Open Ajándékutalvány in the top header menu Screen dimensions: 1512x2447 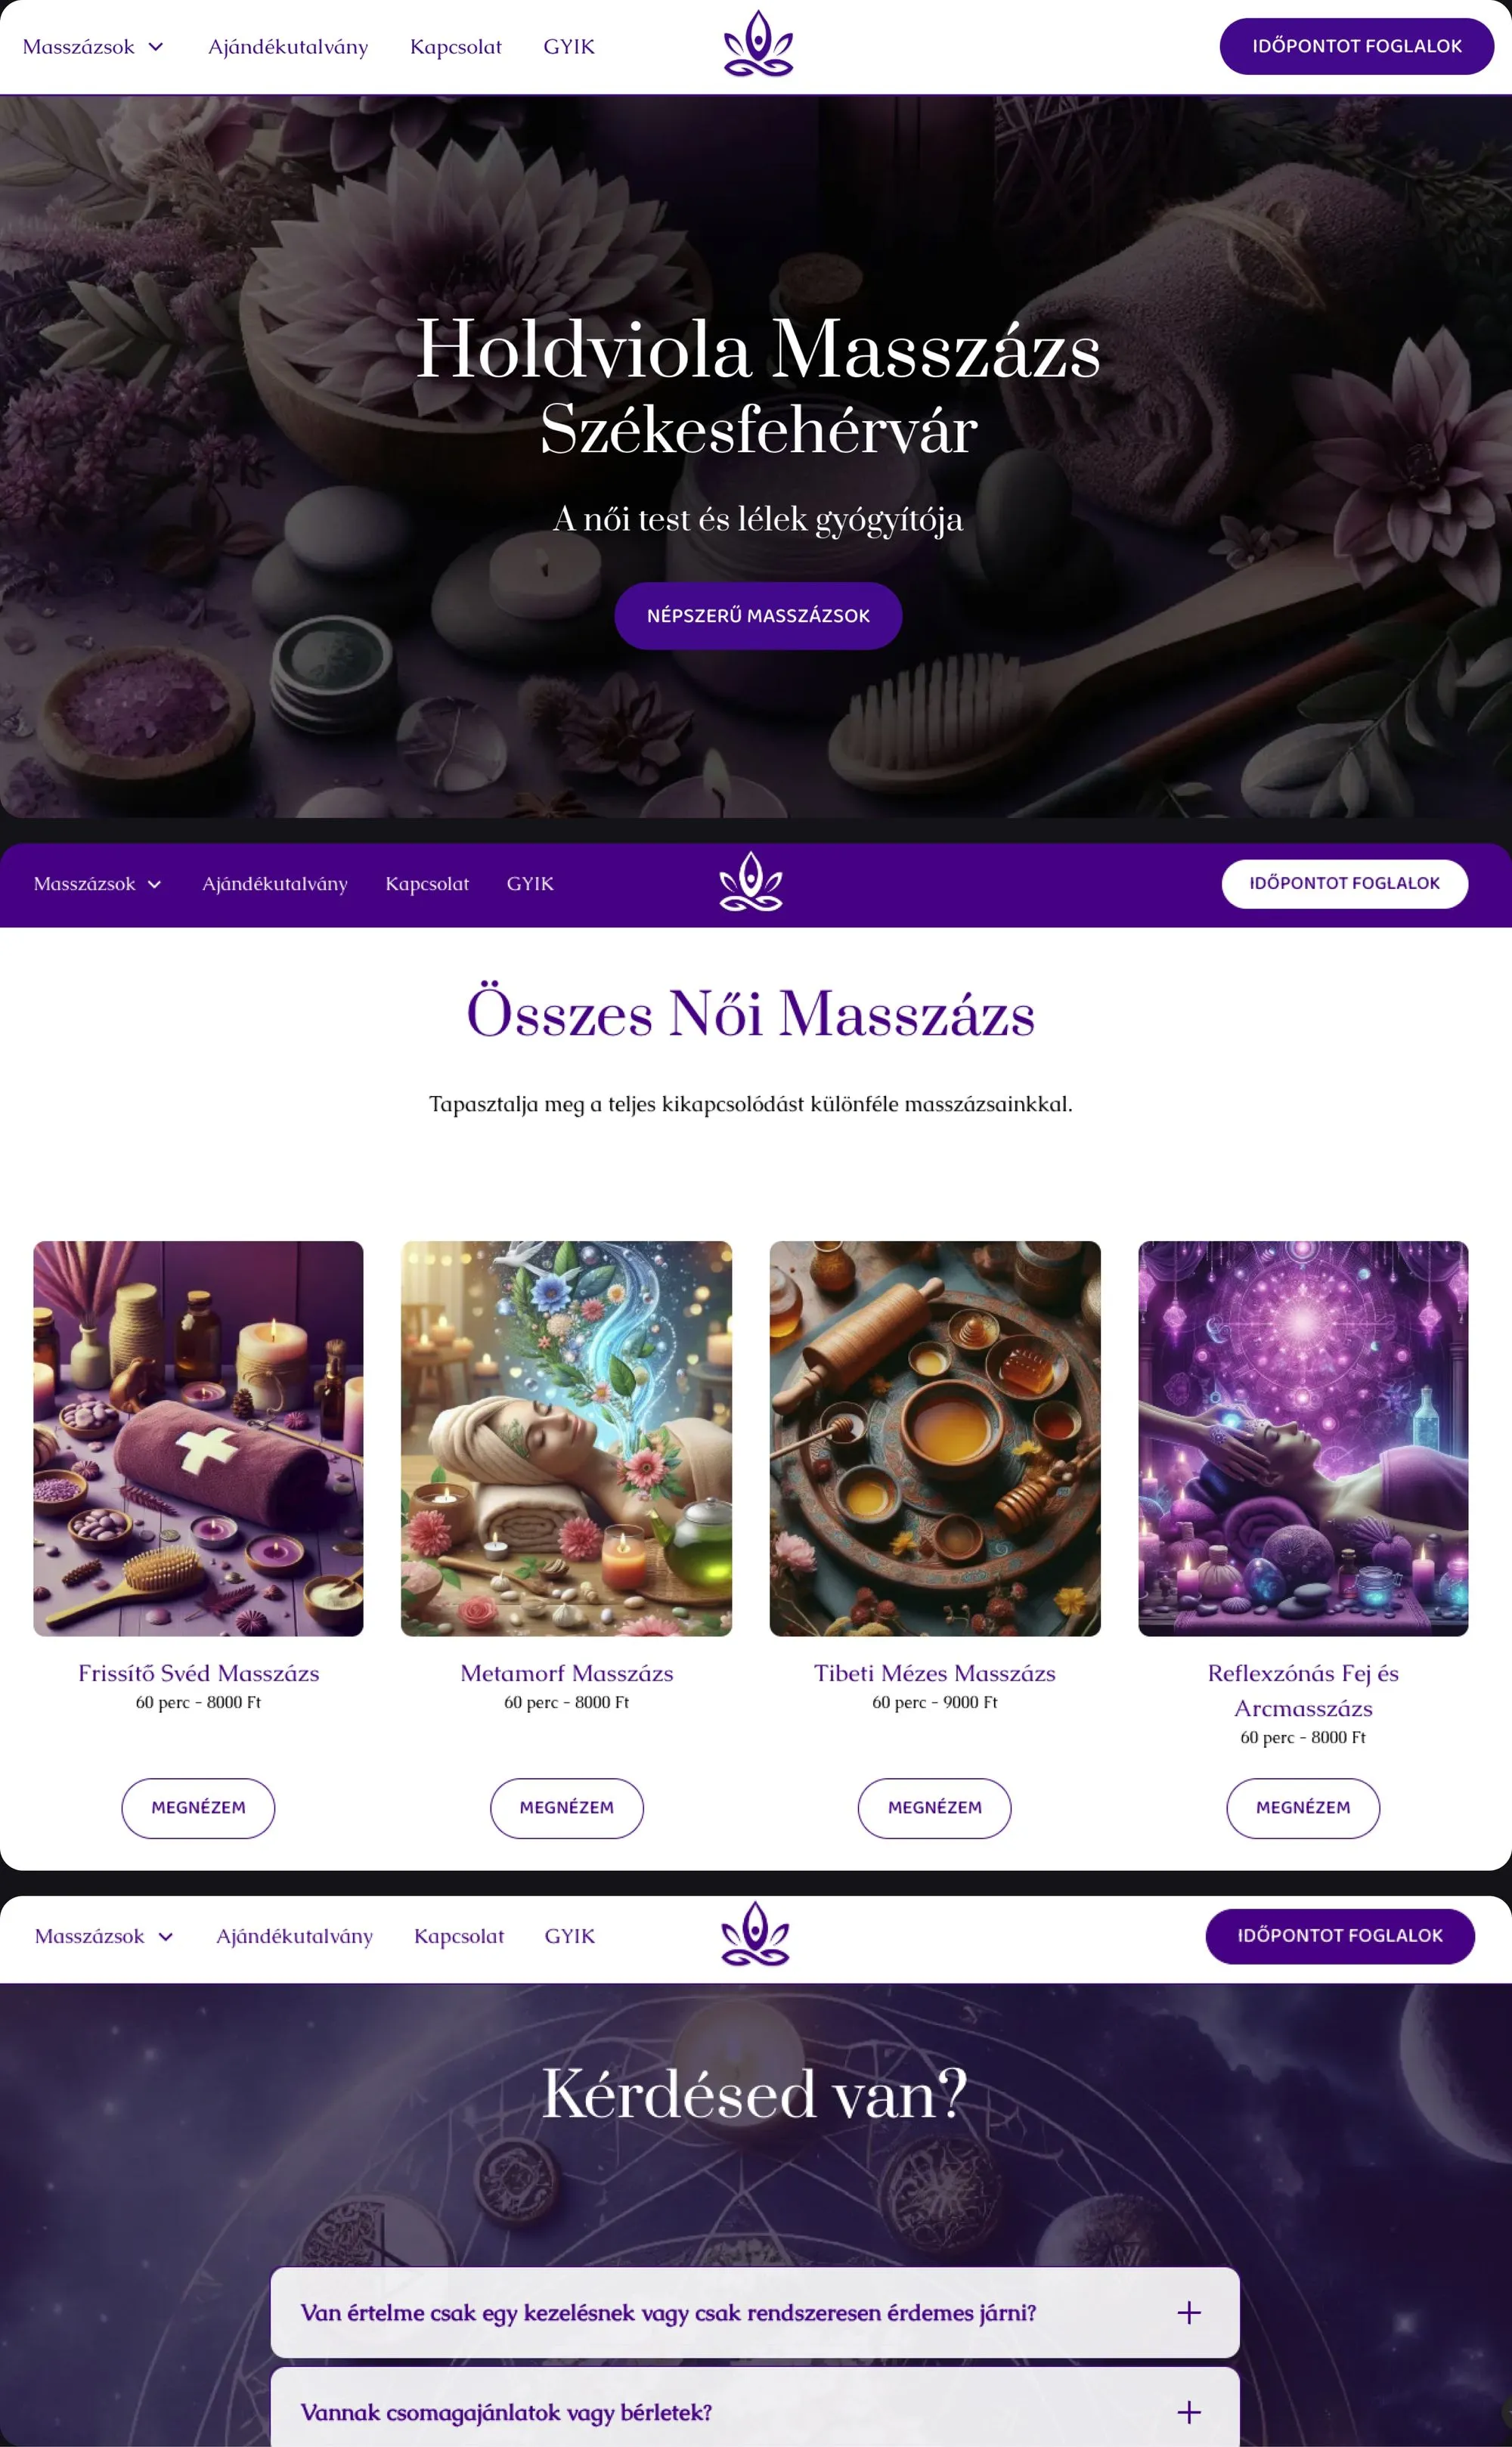(288, 47)
